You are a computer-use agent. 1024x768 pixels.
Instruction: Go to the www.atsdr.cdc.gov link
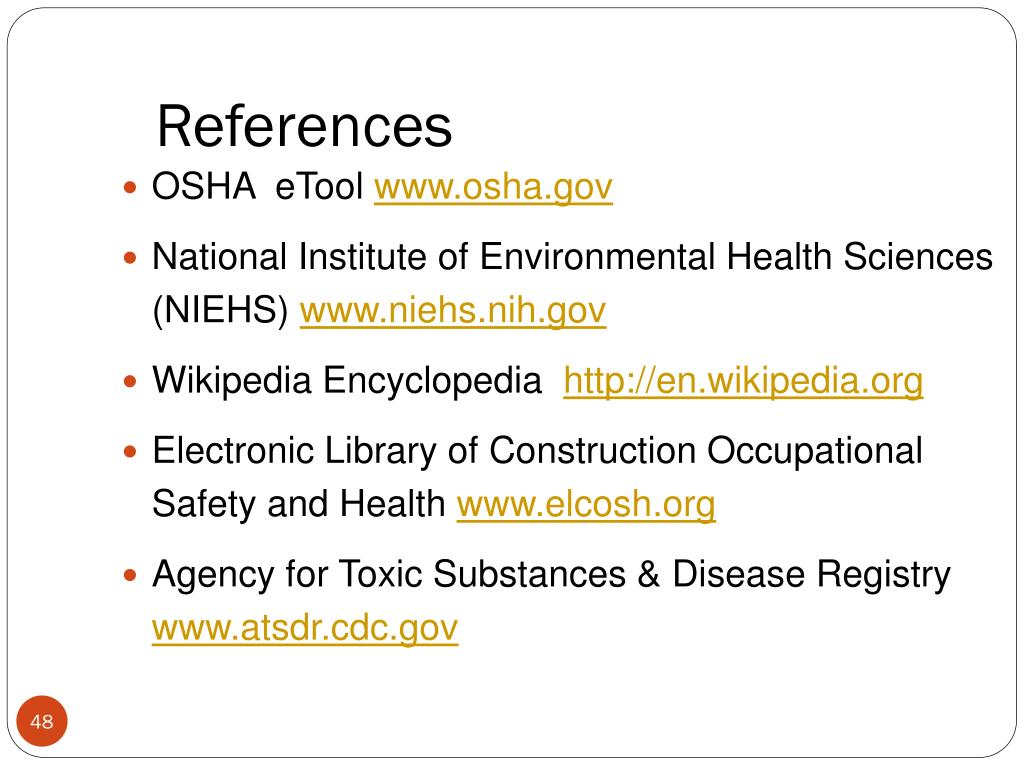pos(305,628)
